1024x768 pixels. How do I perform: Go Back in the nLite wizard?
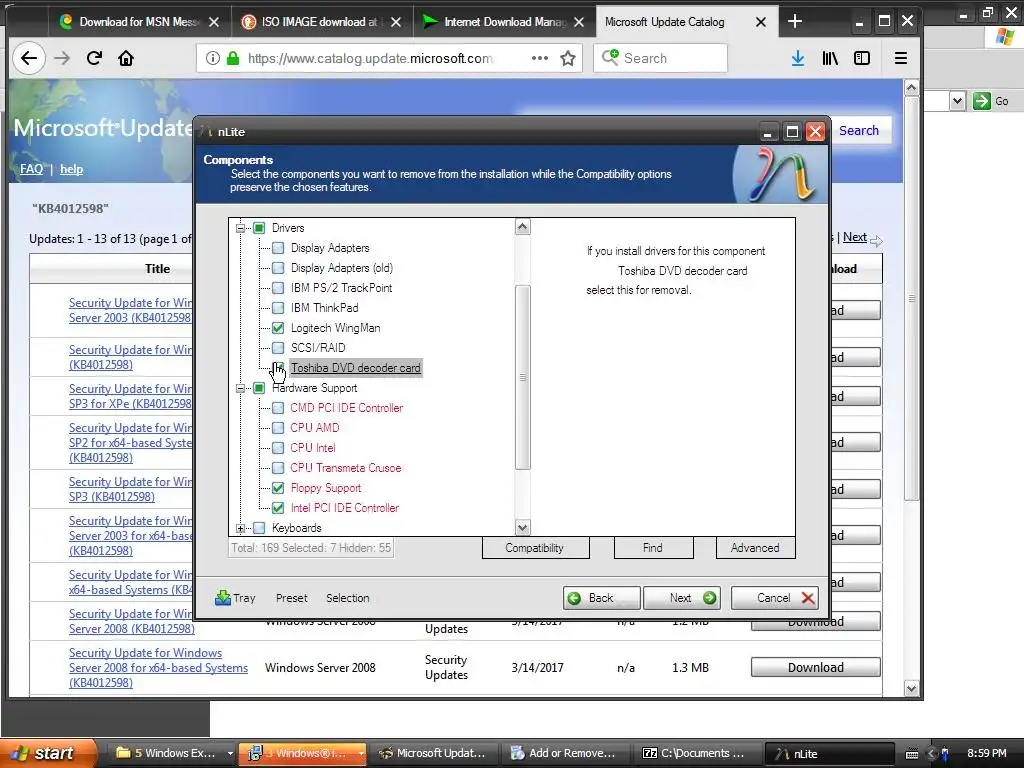point(601,598)
